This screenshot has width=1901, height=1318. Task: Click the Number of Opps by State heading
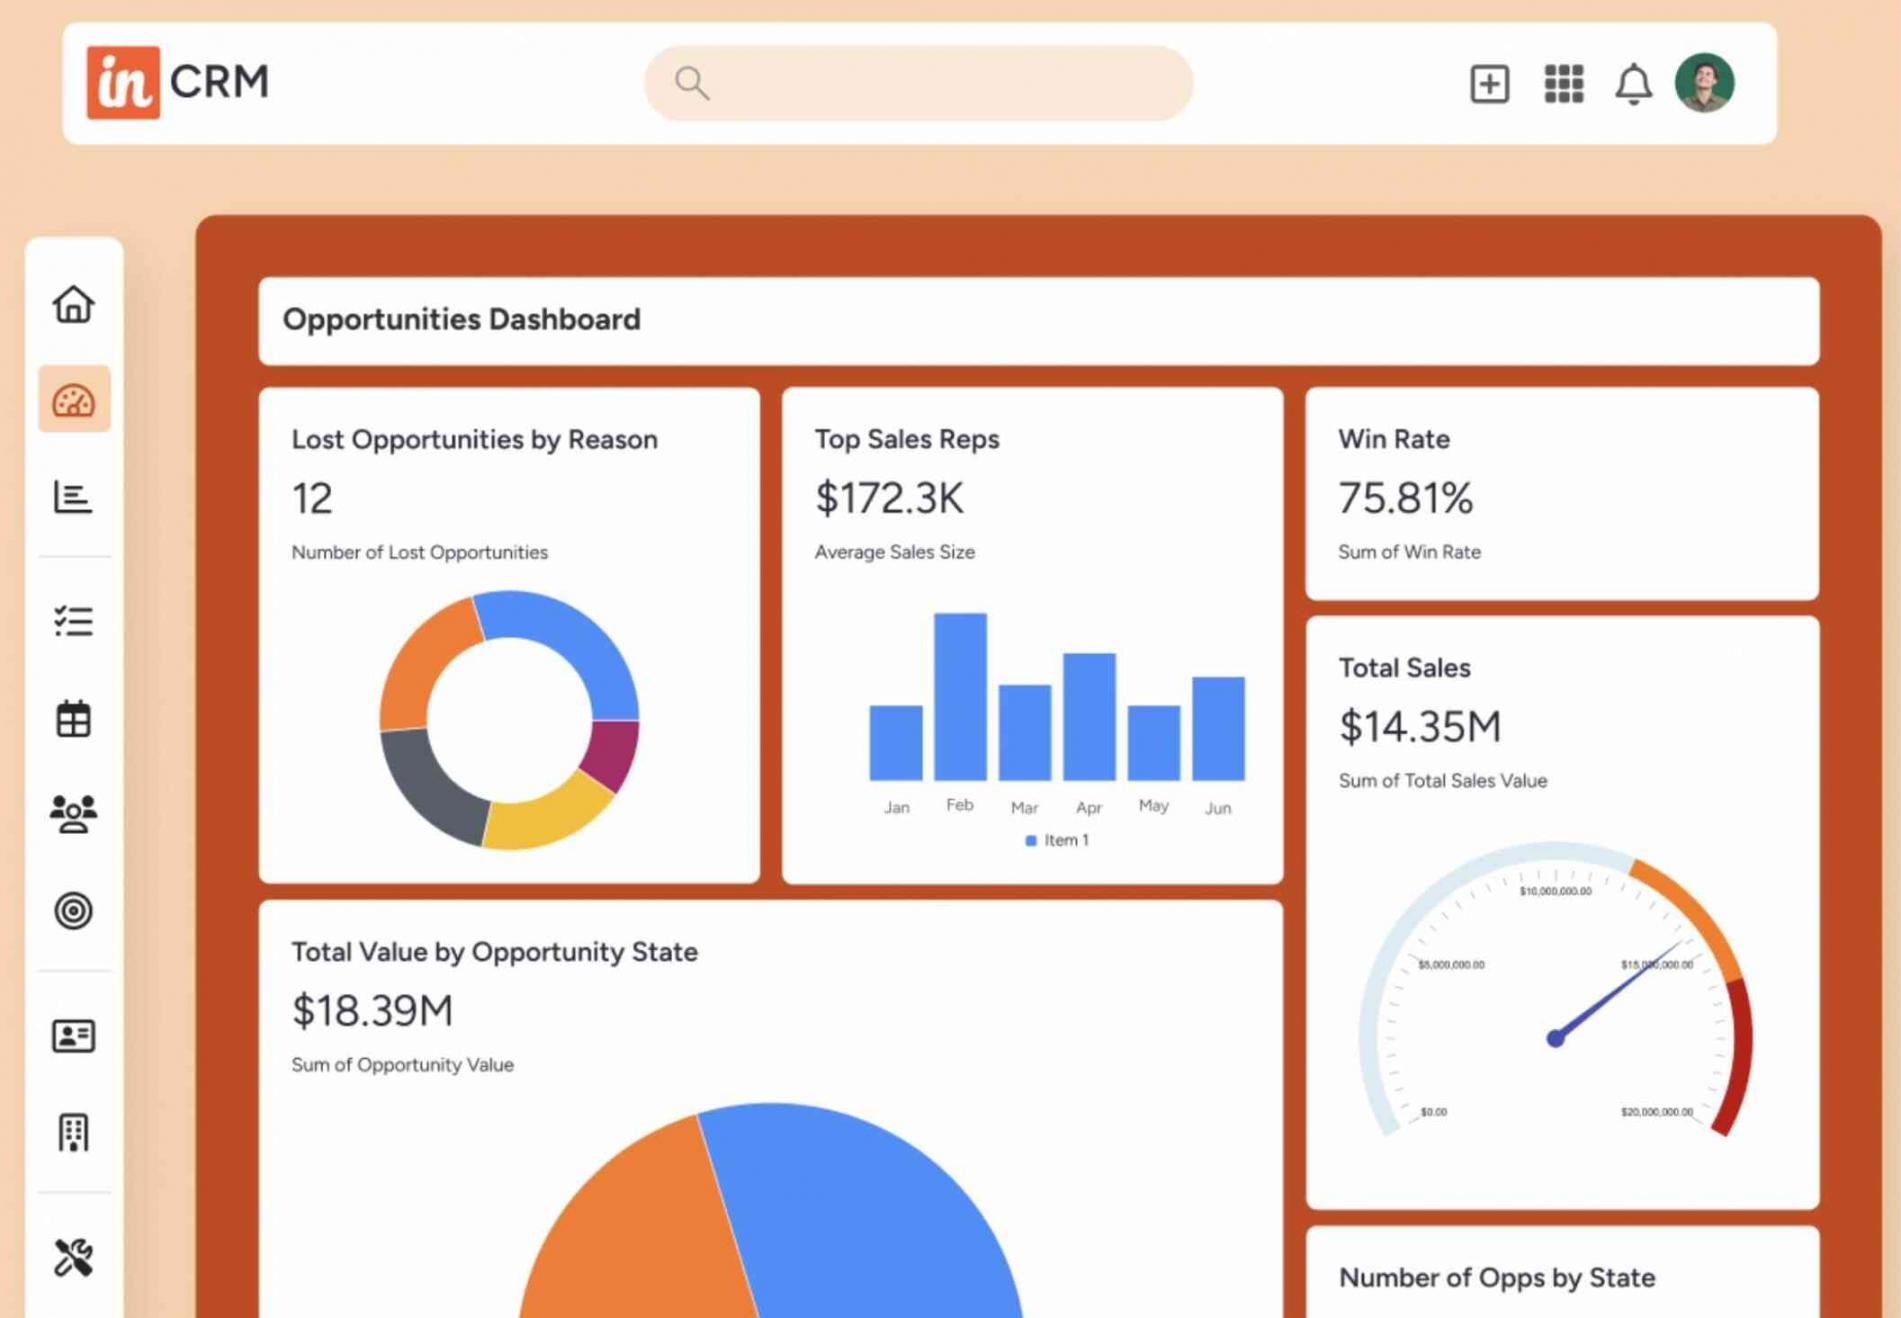point(1496,1277)
